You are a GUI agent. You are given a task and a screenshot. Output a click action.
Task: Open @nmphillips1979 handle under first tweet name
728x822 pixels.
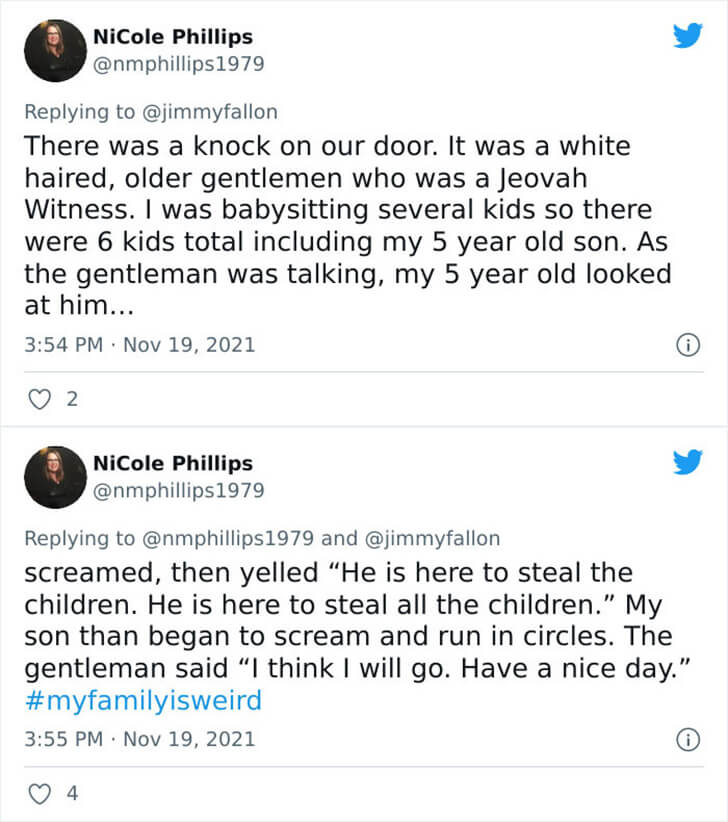(x=179, y=64)
